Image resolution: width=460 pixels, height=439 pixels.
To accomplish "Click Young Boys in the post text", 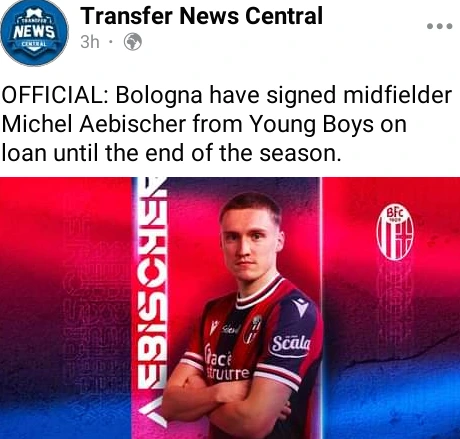I will pos(311,125).
